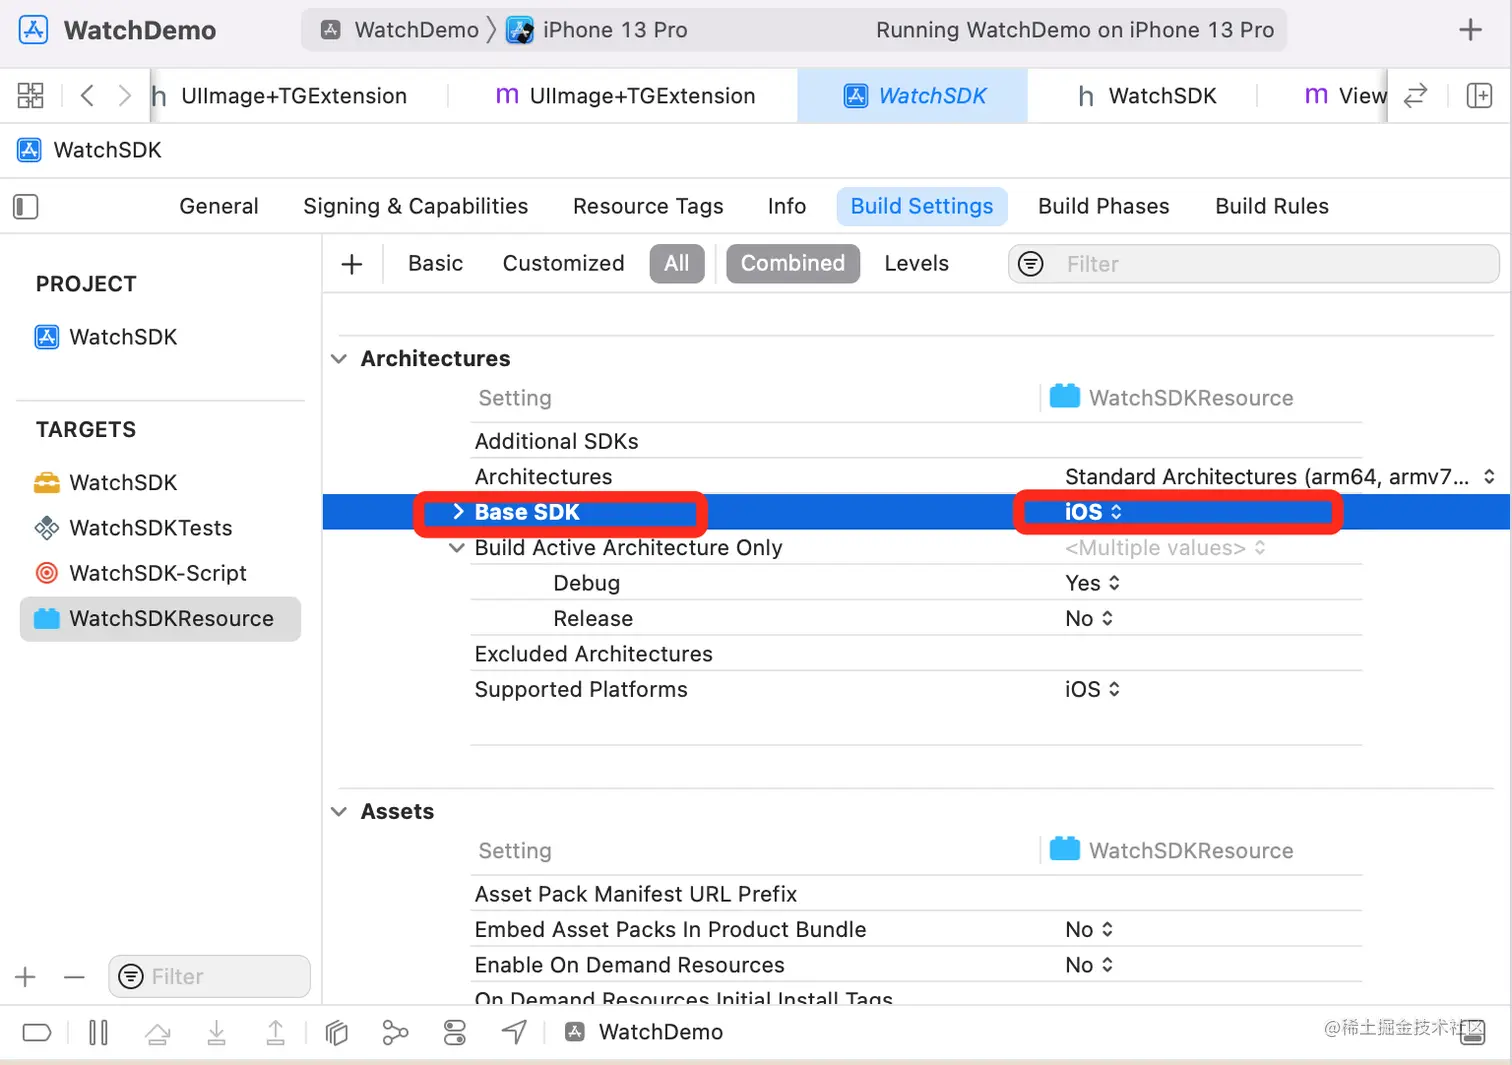Image resolution: width=1512 pixels, height=1065 pixels.
Task: Change the Architectures value dropdown
Action: click(1280, 477)
